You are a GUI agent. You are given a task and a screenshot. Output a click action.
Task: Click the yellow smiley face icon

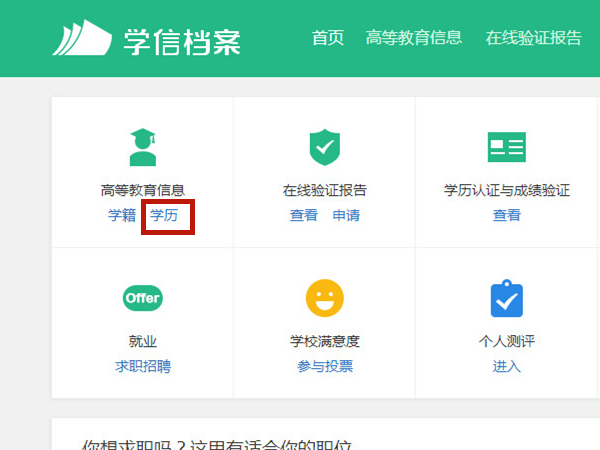(324, 298)
